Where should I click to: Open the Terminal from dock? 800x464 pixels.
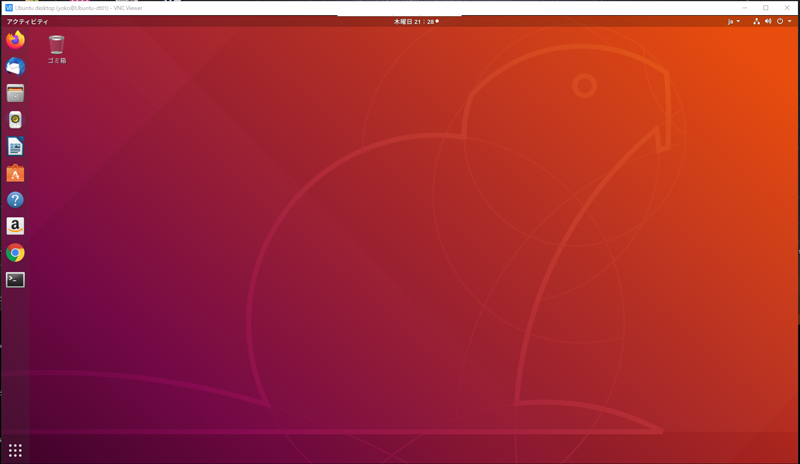tap(15, 280)
